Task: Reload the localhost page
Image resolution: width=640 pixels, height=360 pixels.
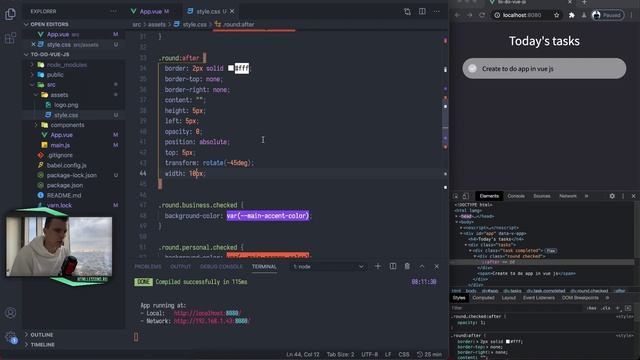Action: 482,15
